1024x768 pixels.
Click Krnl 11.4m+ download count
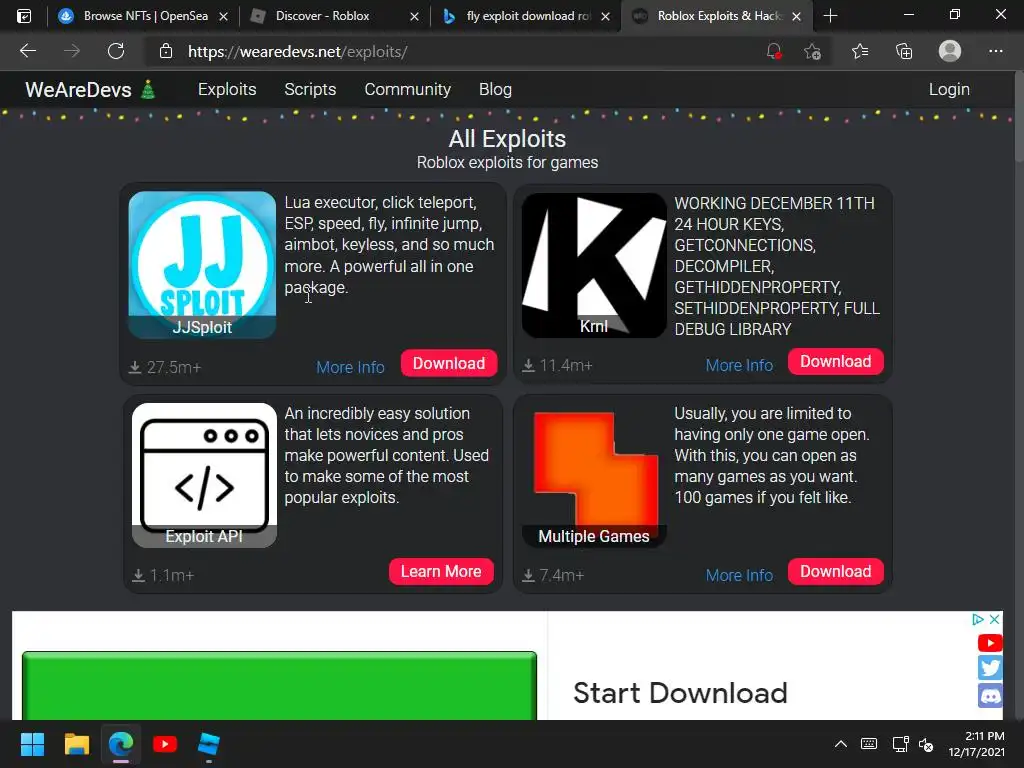click(x=557, y=365)
